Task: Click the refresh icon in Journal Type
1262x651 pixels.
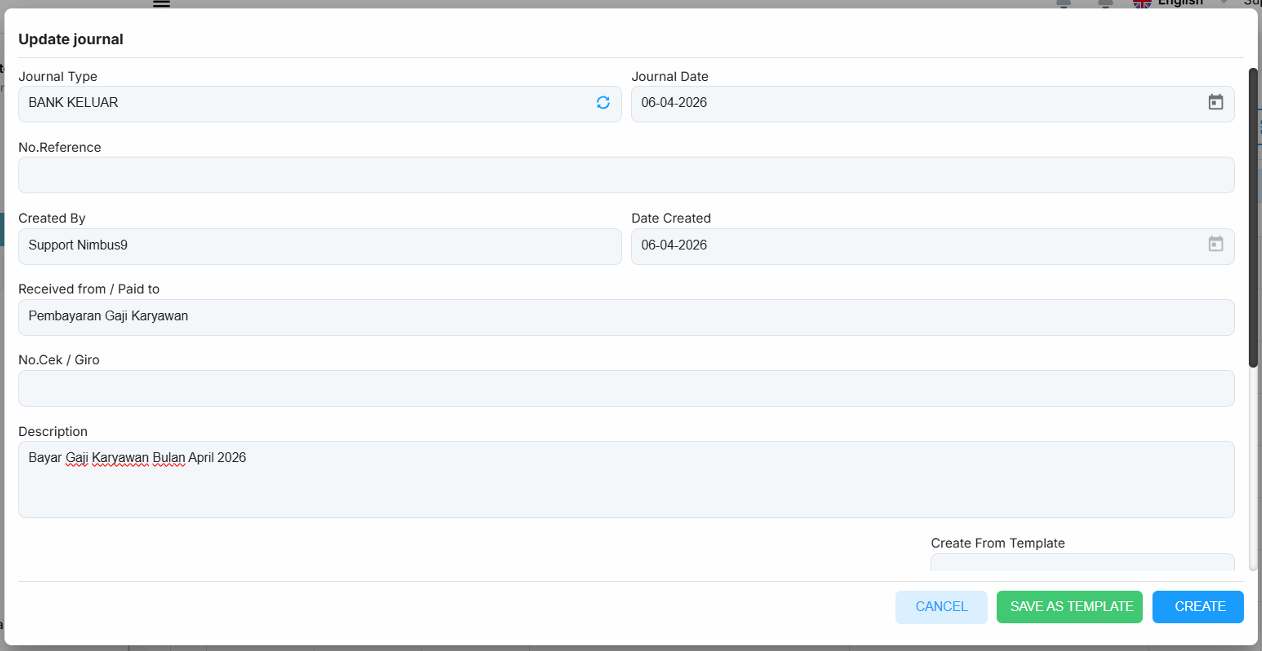Action: coord(603,102)
